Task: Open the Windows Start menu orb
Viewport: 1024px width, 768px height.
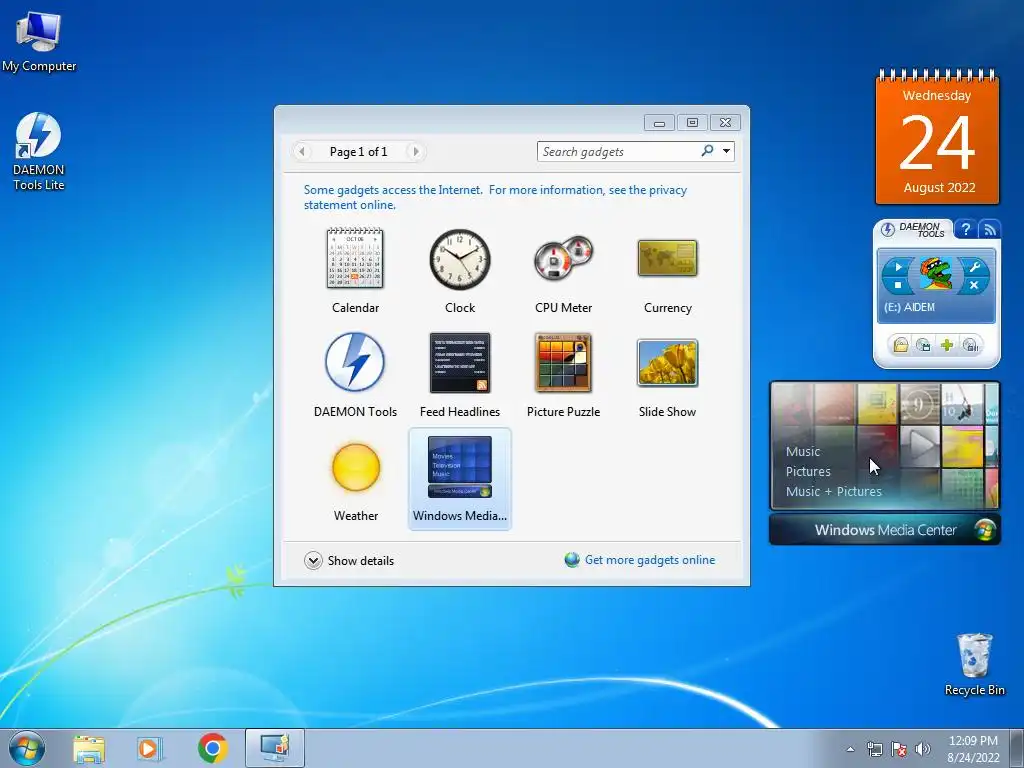Action: point(27,748)
